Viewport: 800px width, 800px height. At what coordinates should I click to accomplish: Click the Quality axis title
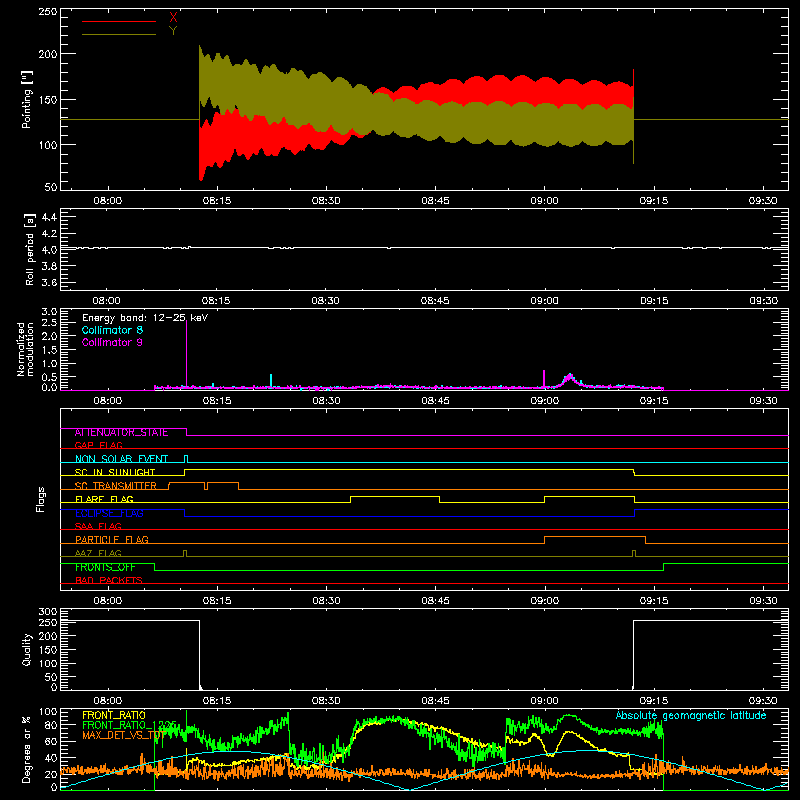coord(27,649)
